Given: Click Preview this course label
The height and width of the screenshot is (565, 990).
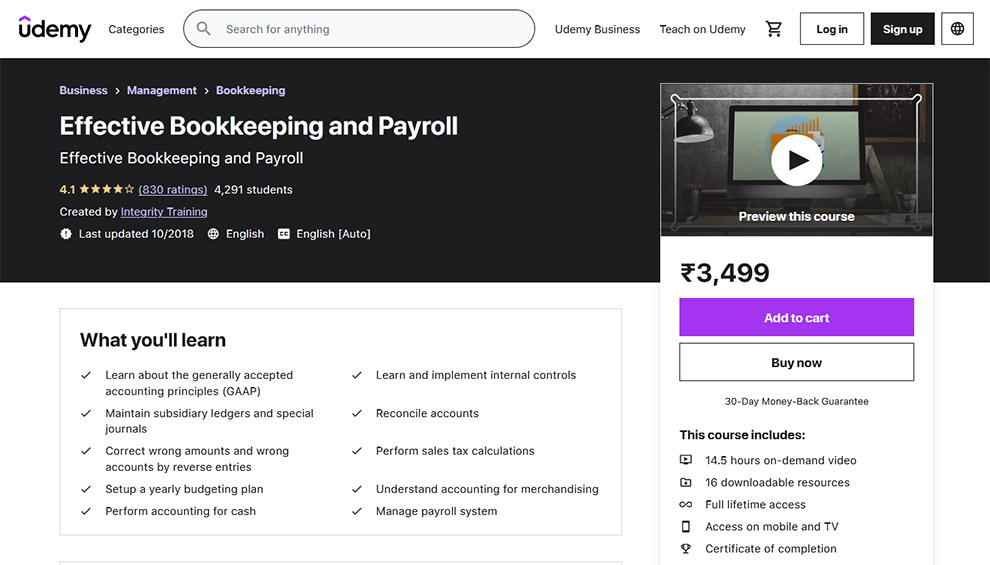Looking at the screenshot, I should tap(796, 217).
